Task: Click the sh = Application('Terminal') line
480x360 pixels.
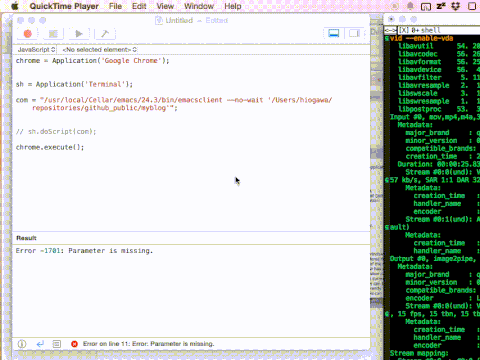Action: (x=74, y=84)
